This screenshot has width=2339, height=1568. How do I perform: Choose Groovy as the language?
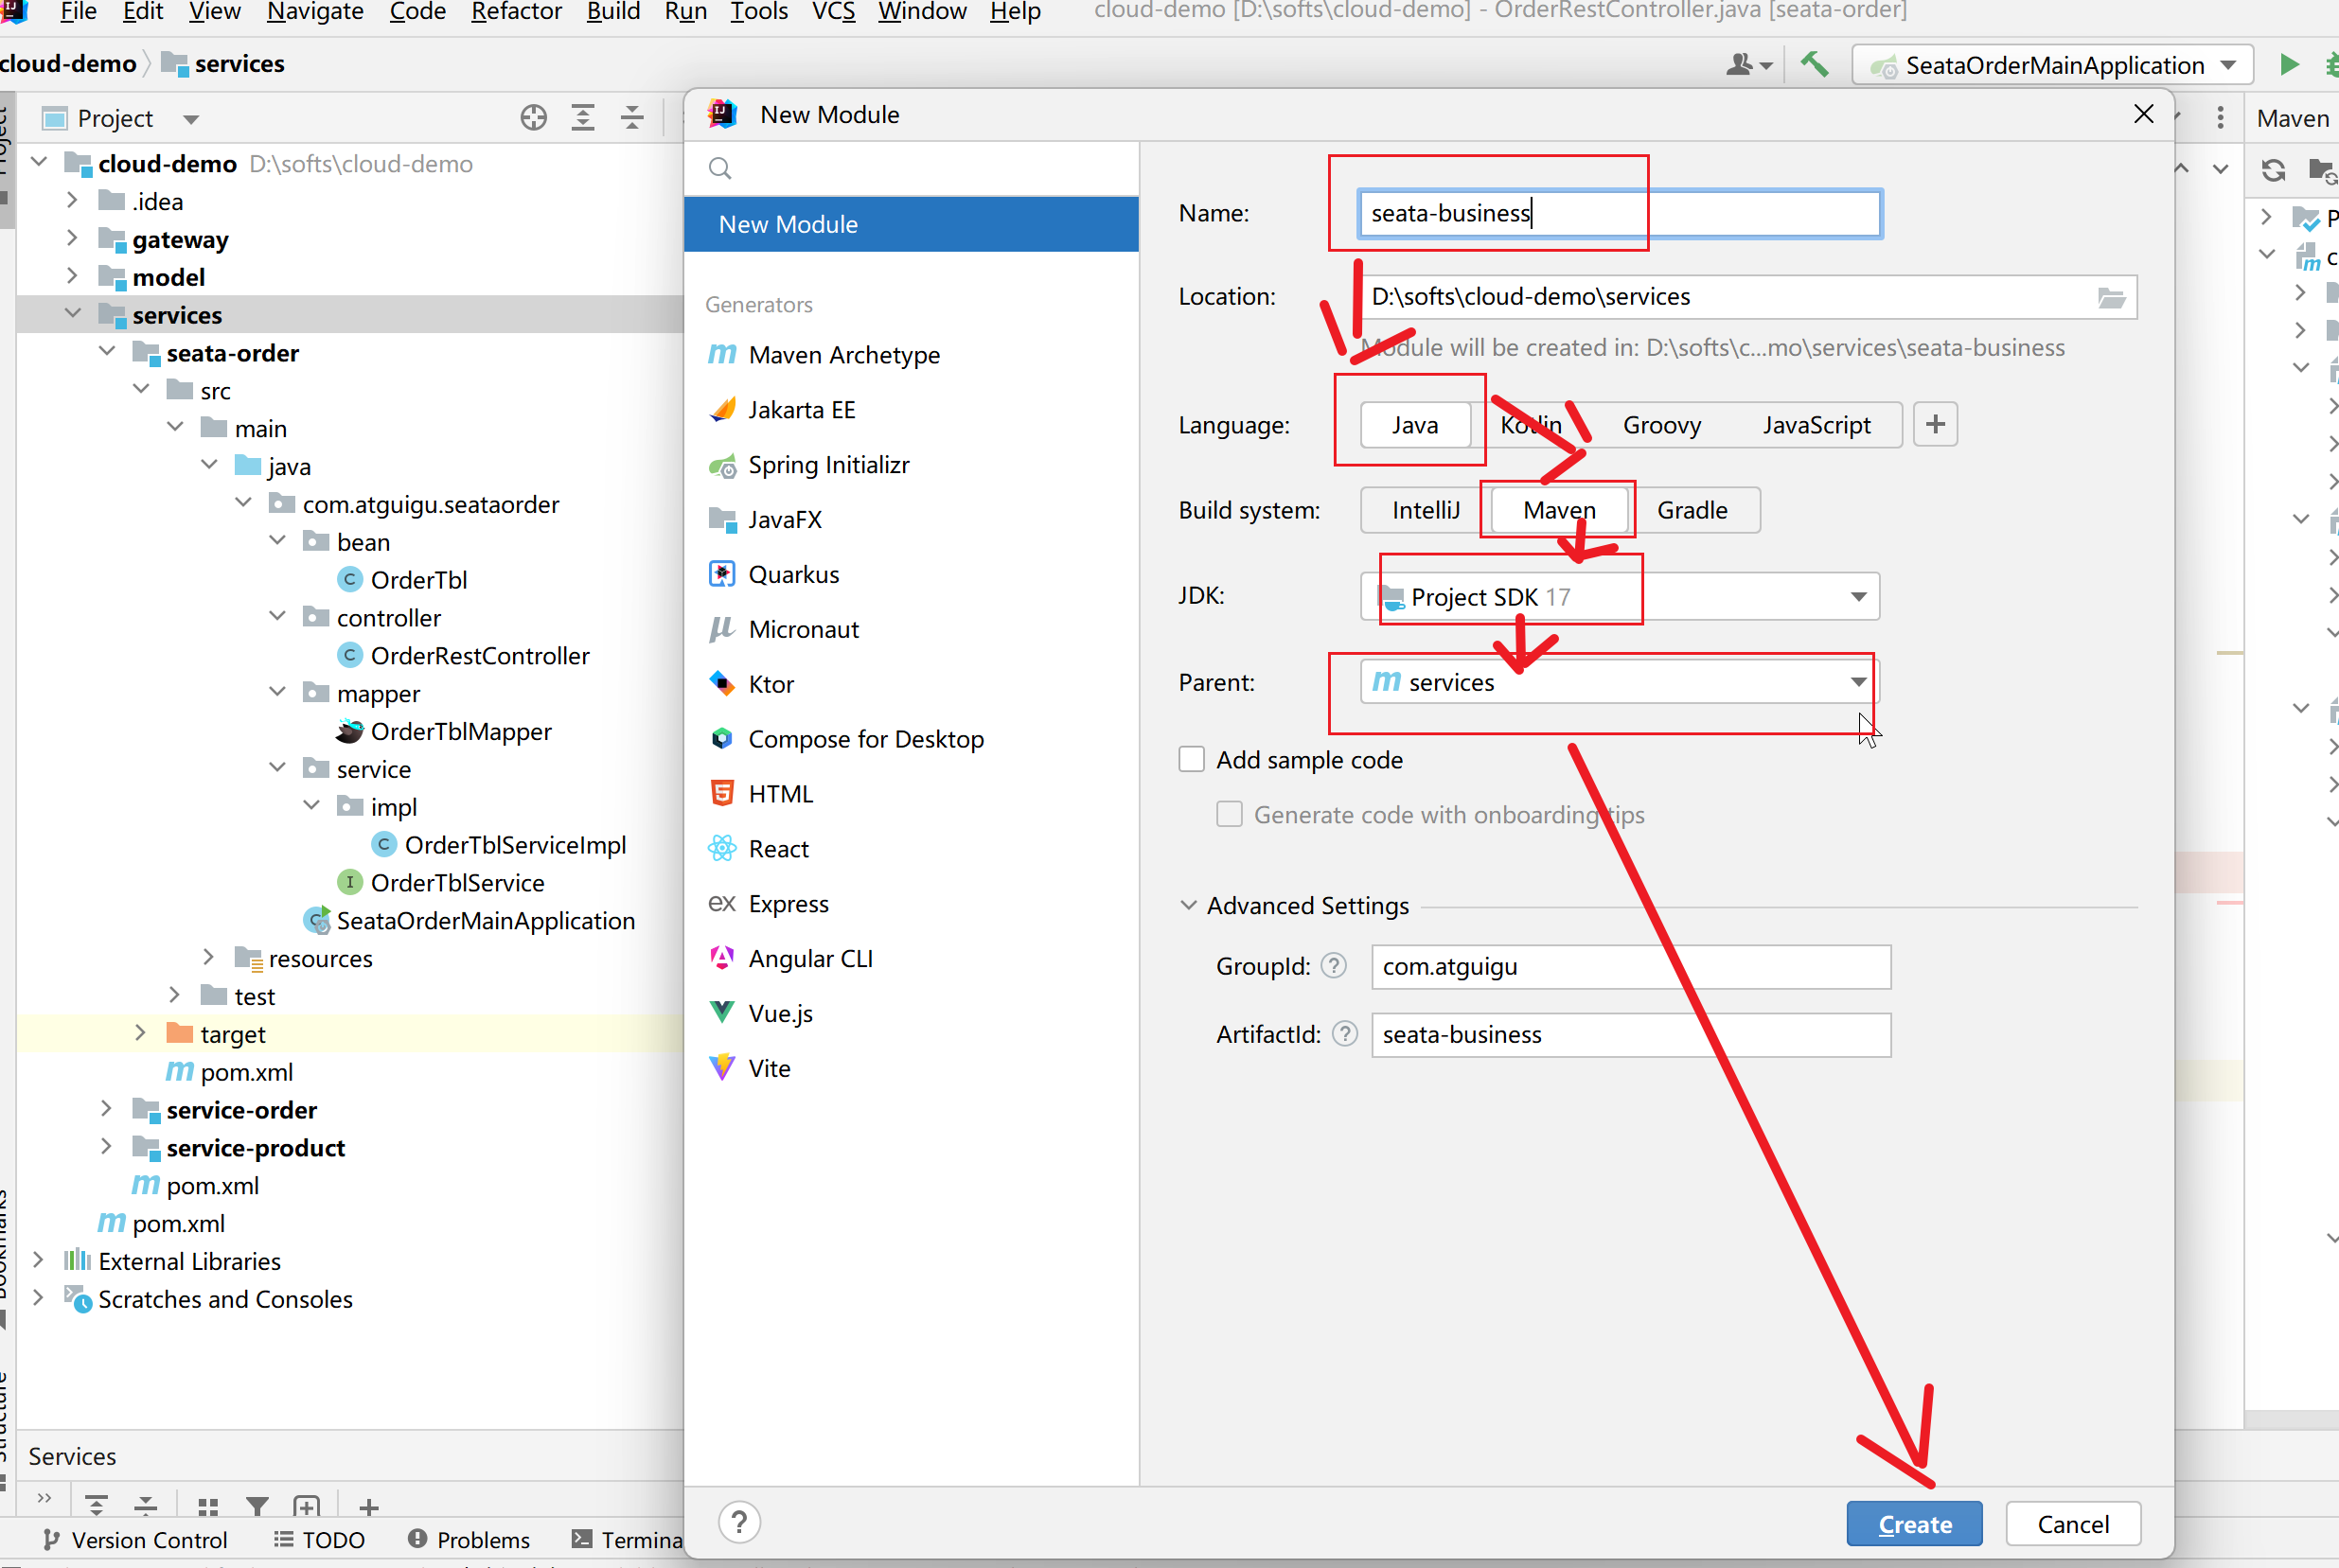point(1661,425)
